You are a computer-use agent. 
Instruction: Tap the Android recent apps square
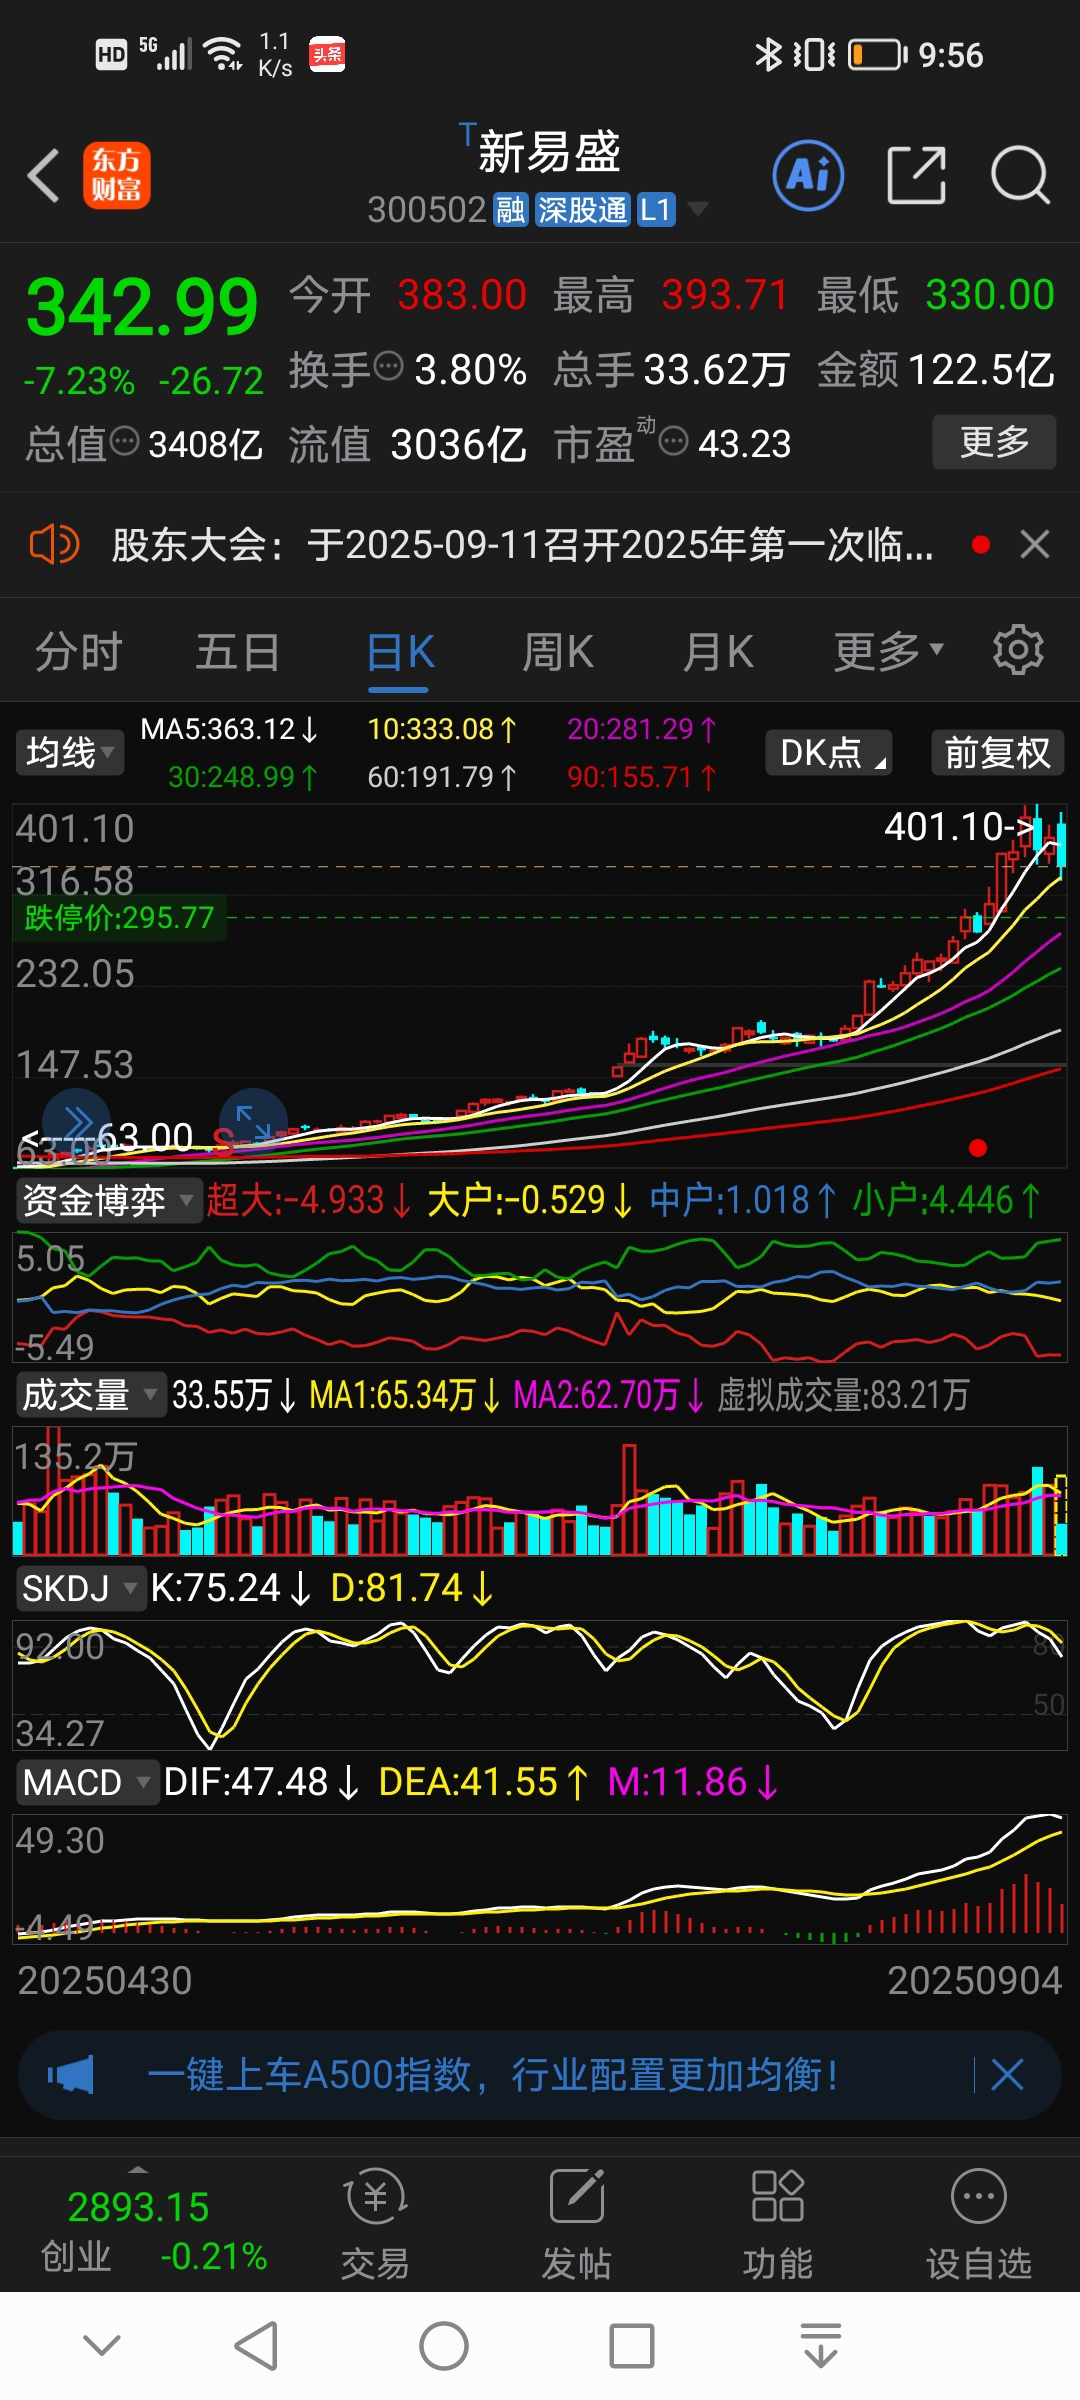point(632,2346)
